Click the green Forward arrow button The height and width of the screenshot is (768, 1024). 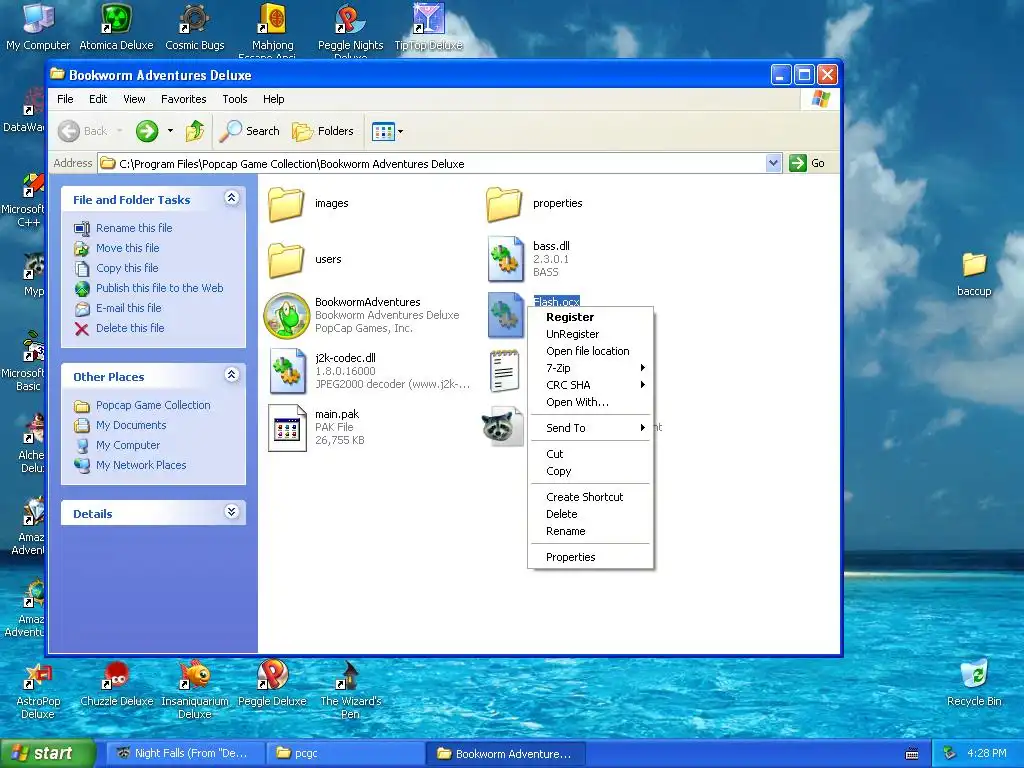[x=147, y=131]
